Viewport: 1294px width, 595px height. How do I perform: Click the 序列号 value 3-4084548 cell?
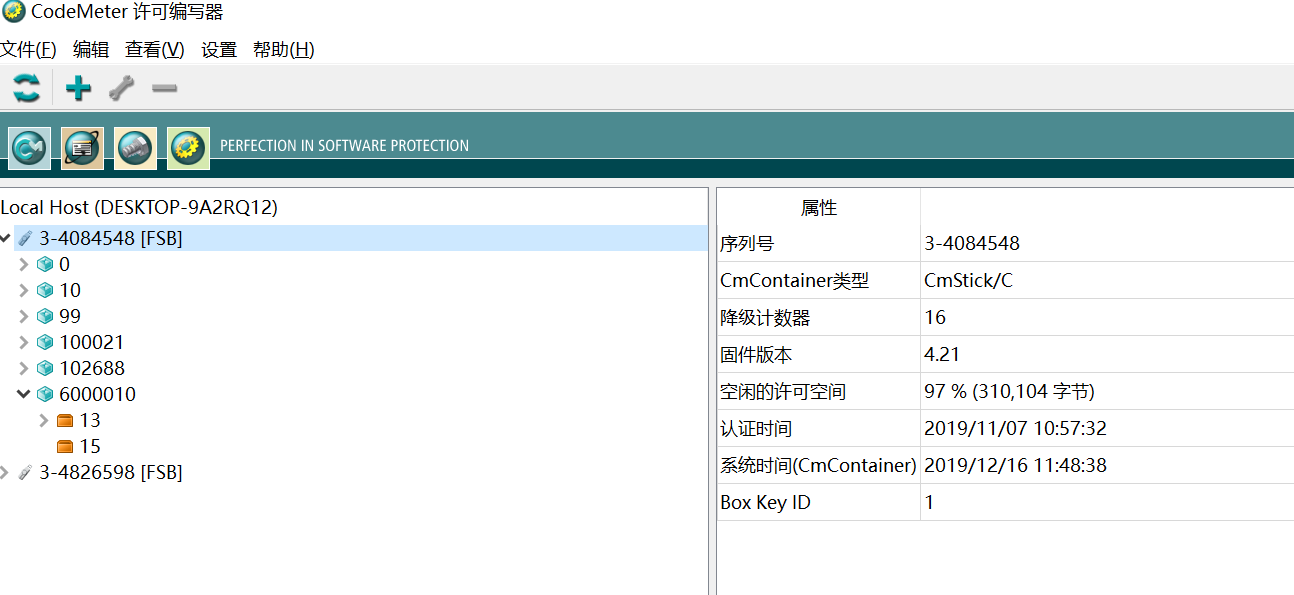coord(1107,243)
